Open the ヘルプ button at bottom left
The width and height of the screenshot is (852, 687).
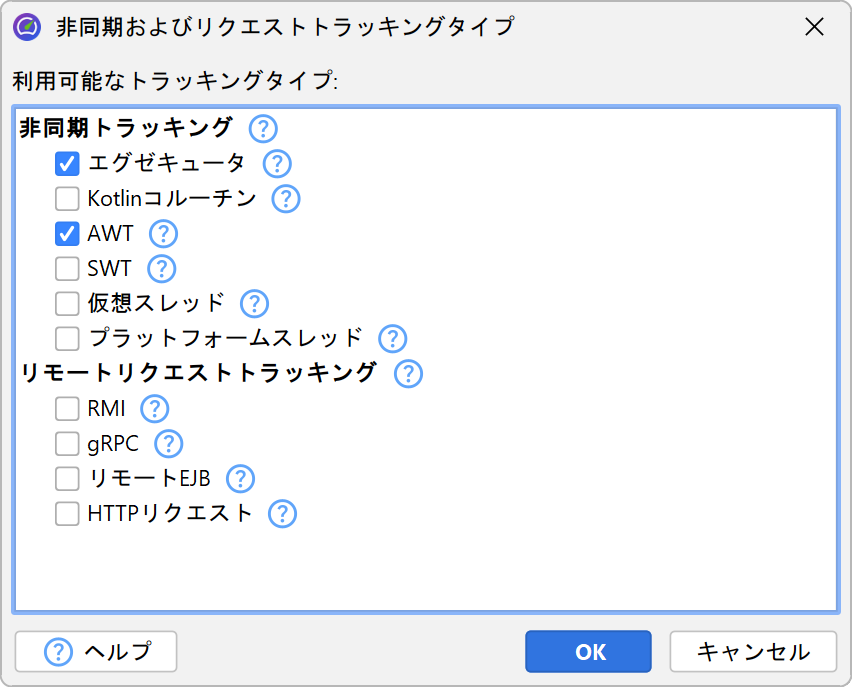click(96, 652)
